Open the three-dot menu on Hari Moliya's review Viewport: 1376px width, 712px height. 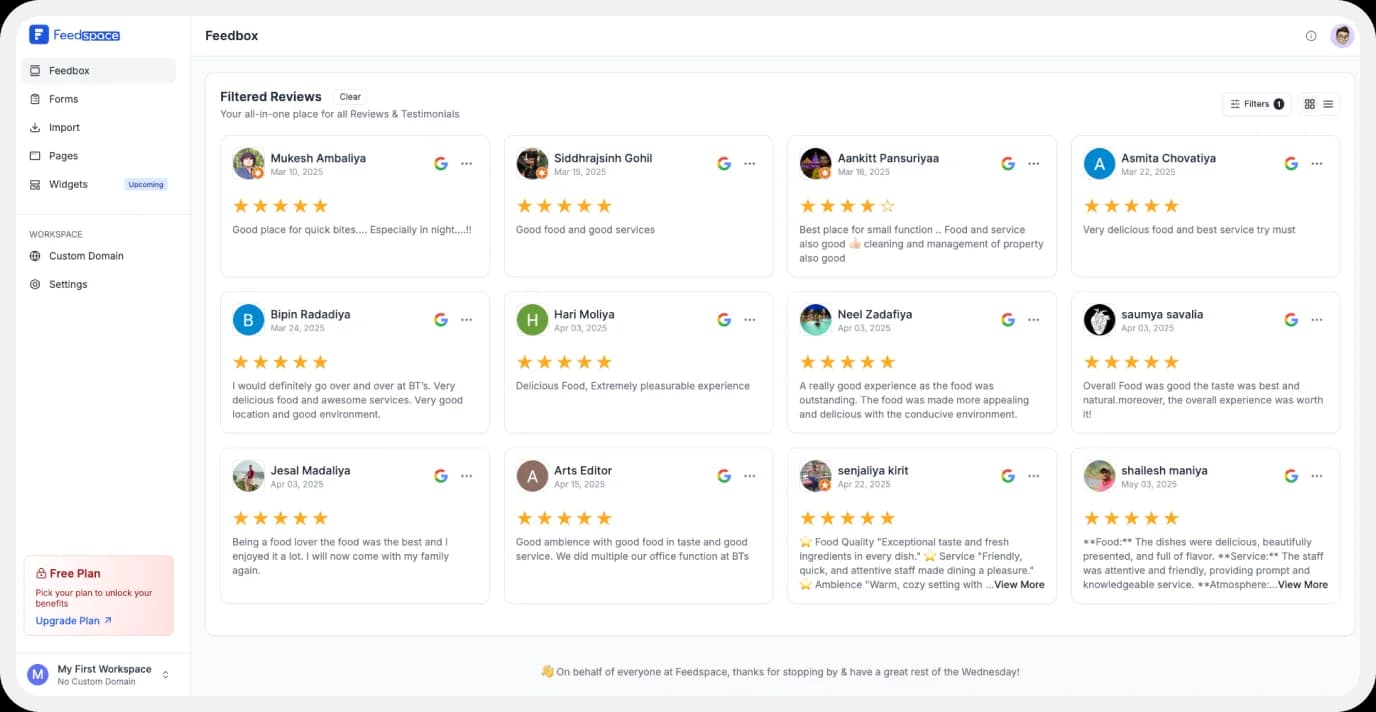750,319
